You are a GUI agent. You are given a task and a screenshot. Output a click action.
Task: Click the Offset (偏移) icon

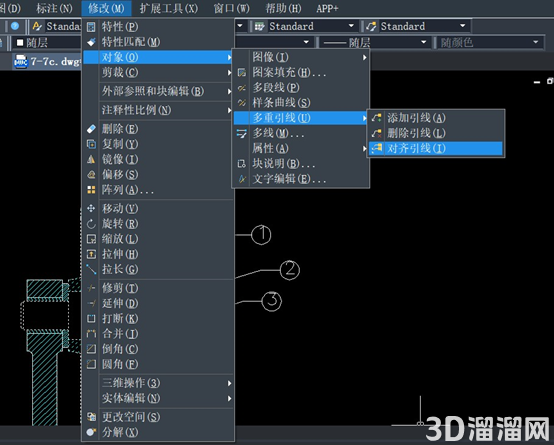[91, 175]
